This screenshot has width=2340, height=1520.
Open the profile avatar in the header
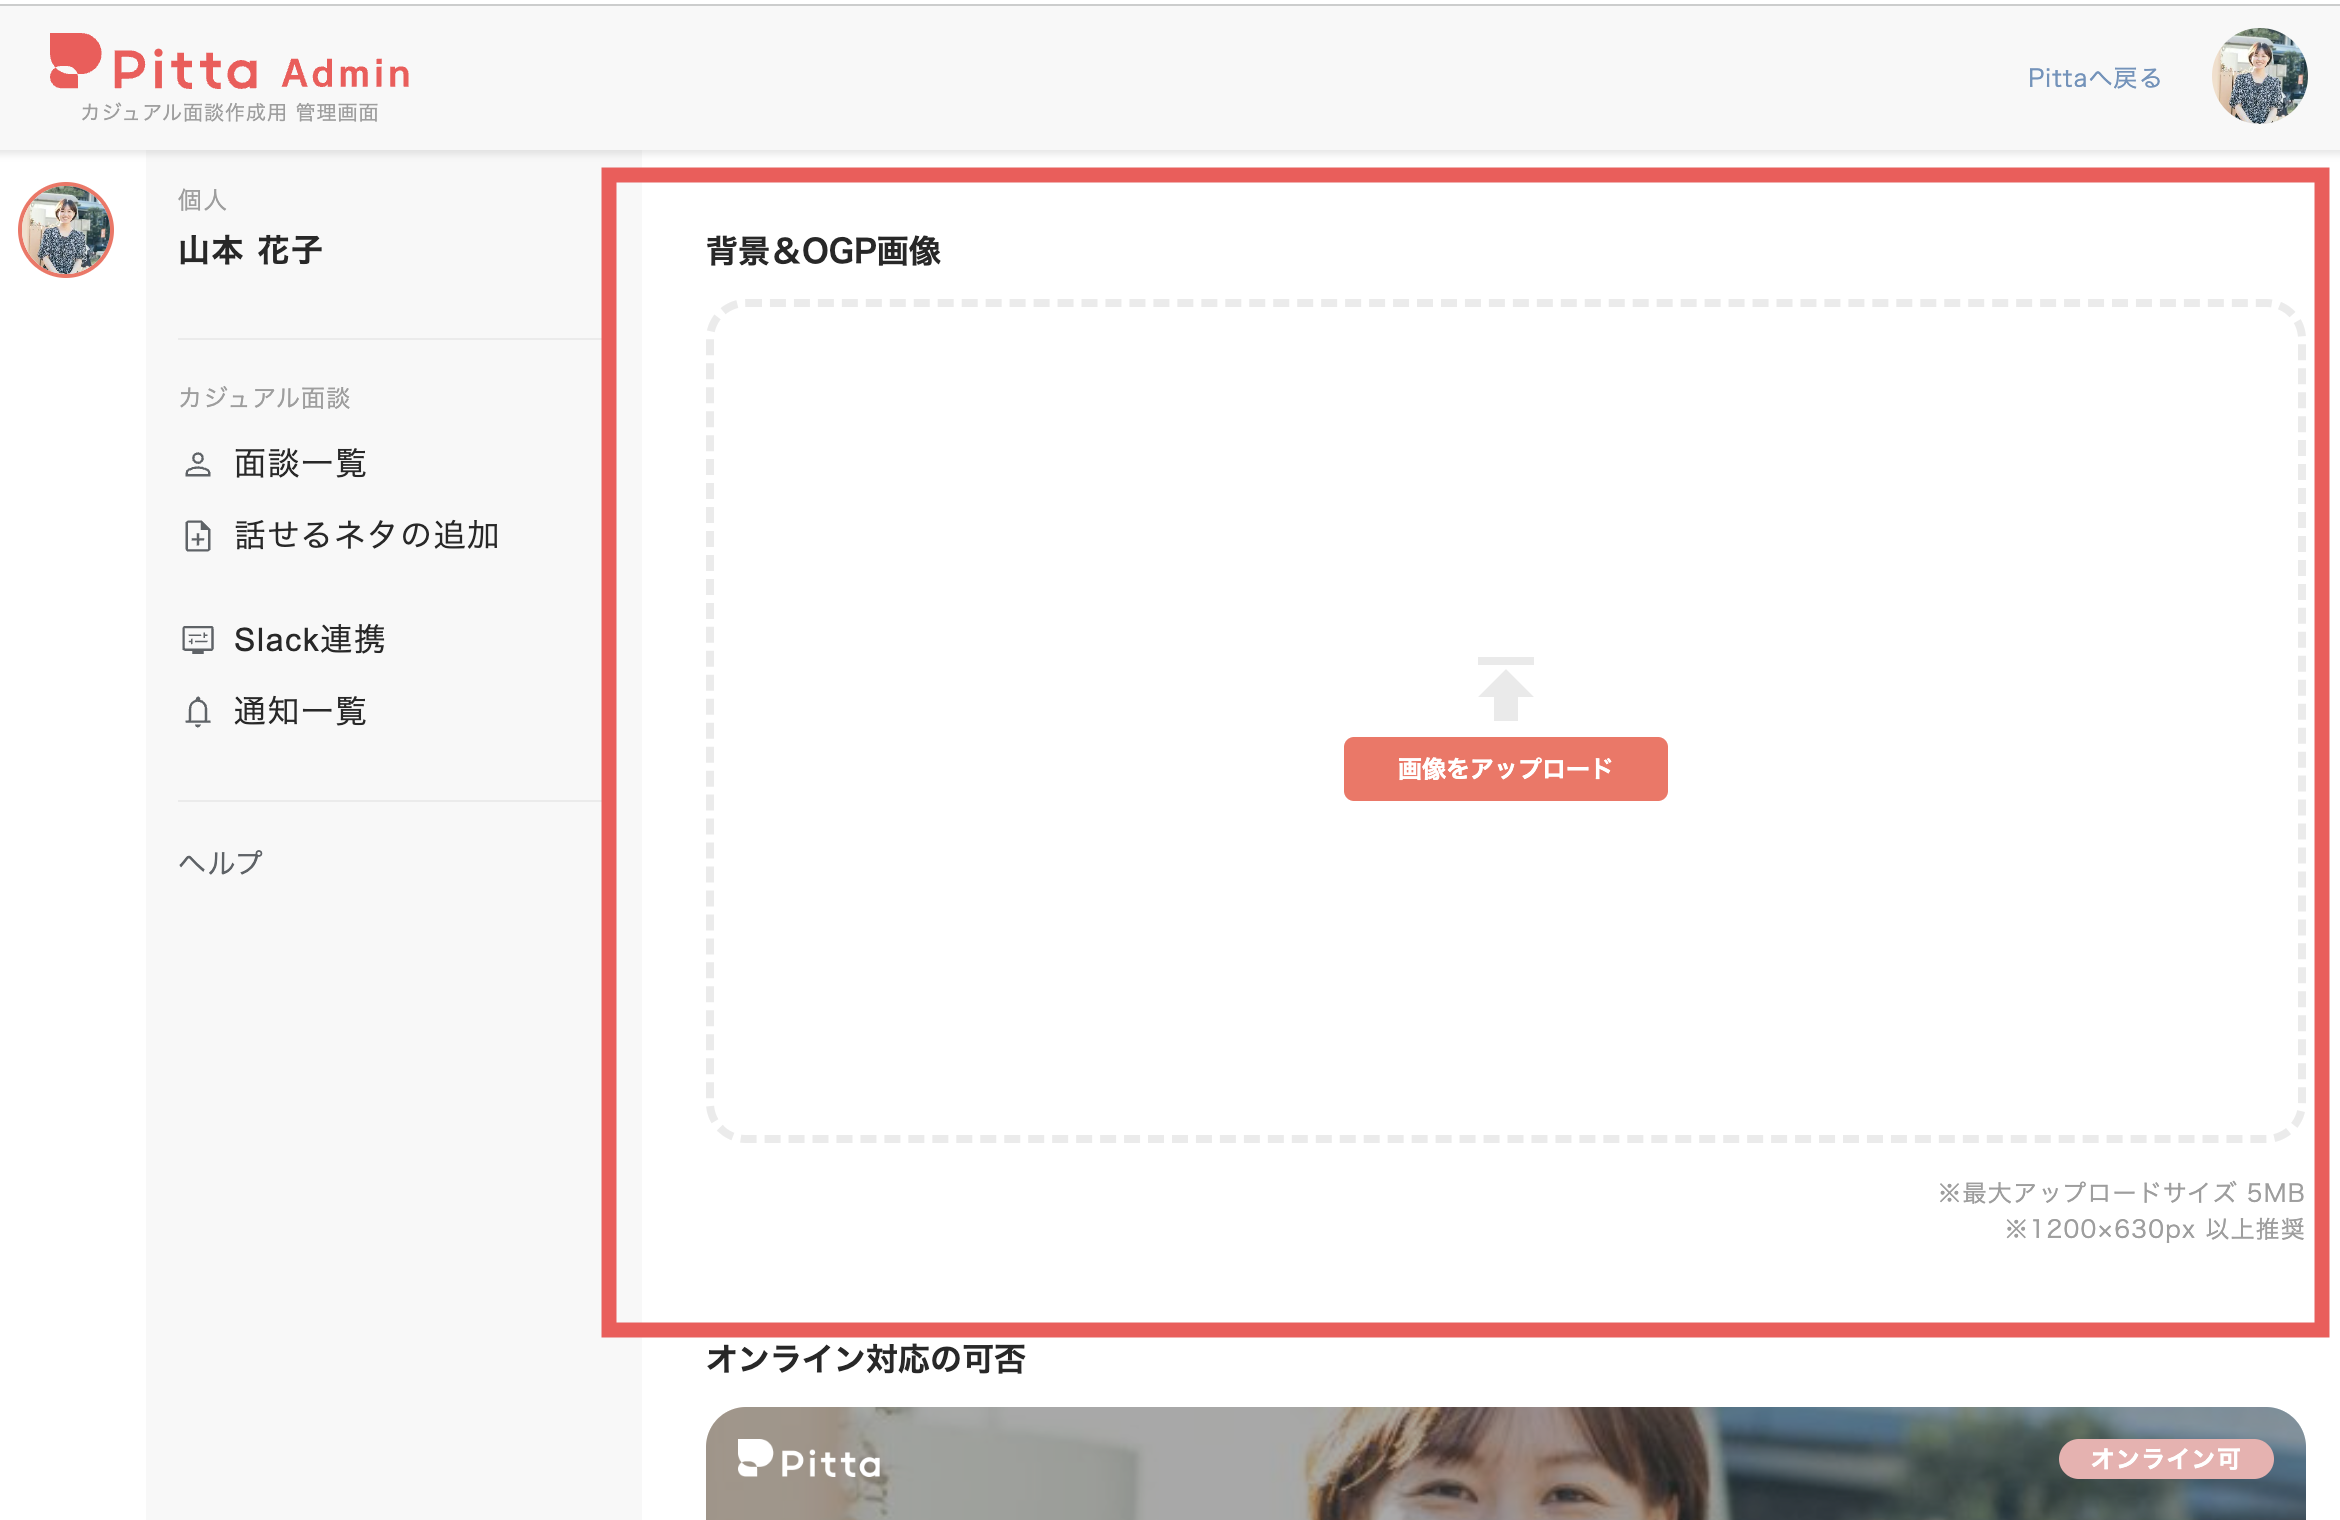(x=2266, y=77)
